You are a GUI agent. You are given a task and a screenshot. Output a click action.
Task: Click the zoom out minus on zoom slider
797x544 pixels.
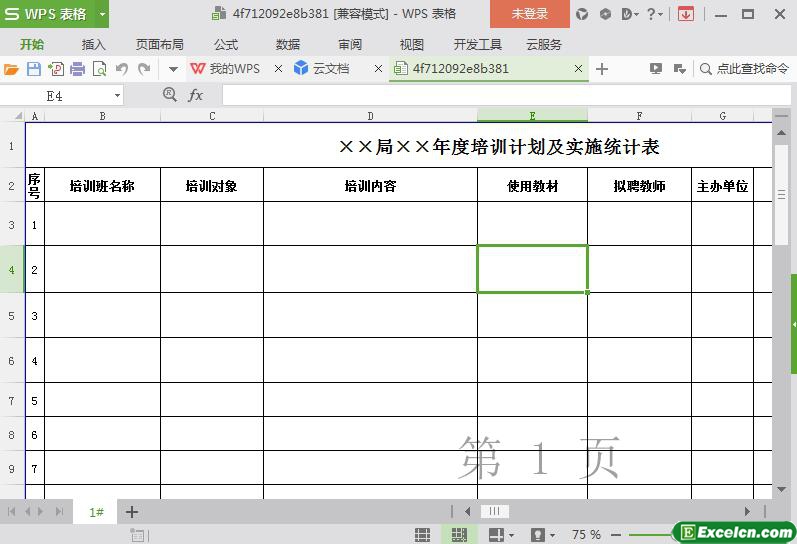point(616,535)
